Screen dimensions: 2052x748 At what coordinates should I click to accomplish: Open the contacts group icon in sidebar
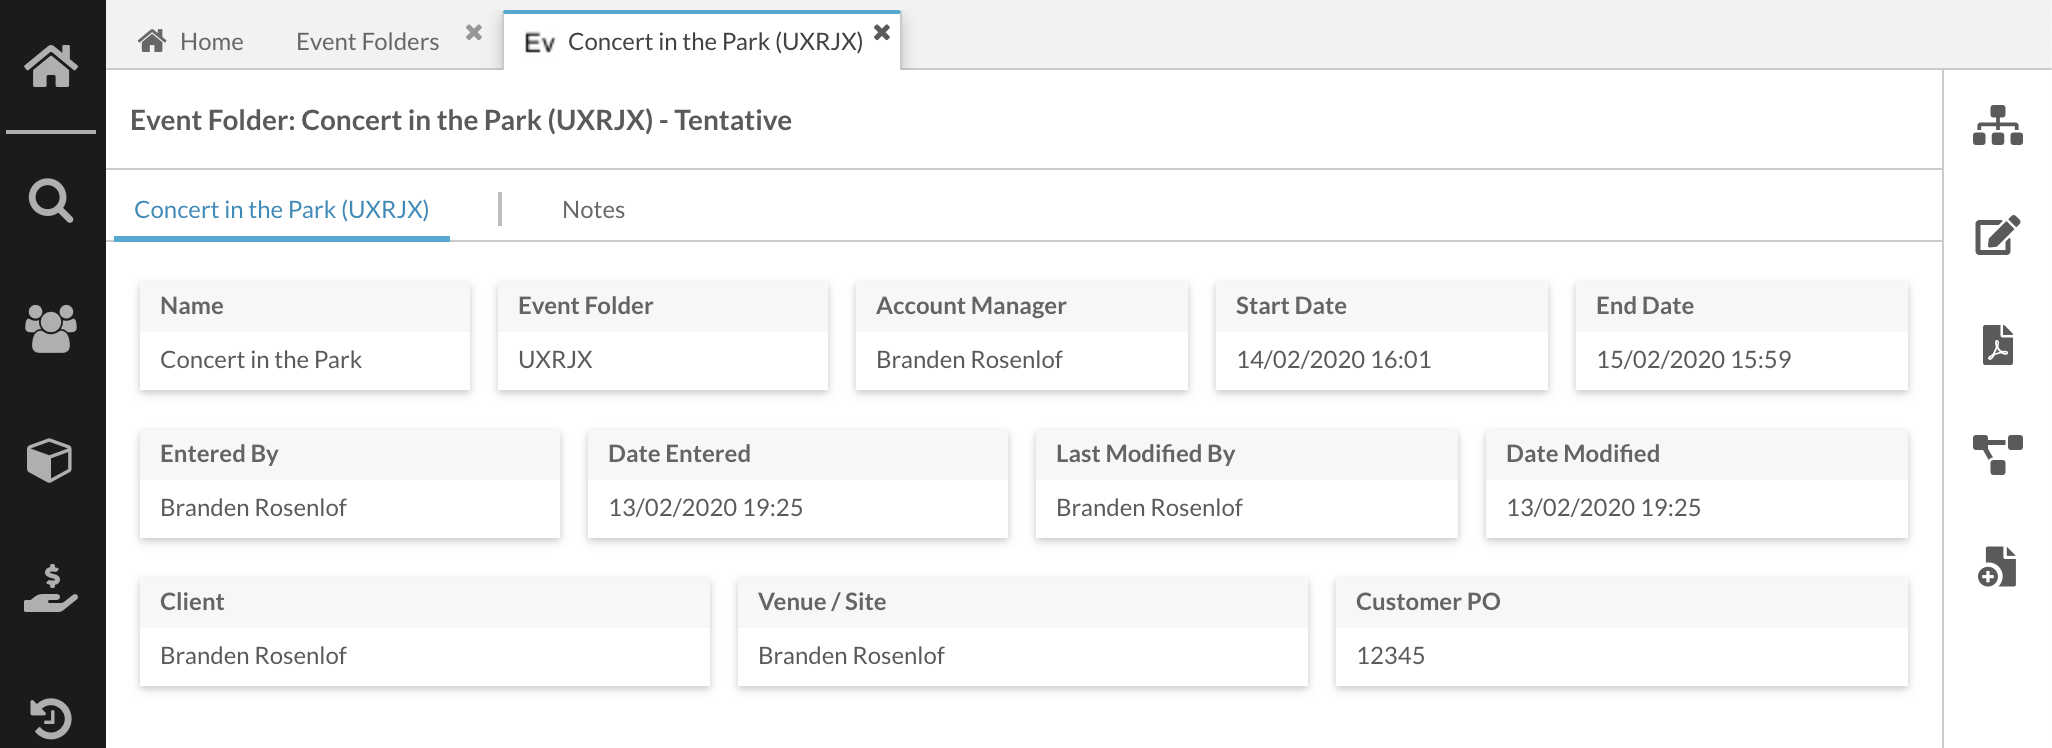point(51,328)
